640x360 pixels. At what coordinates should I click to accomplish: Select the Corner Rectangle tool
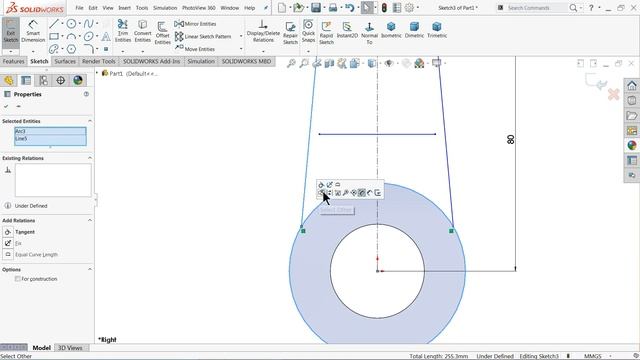click(53, 36)
